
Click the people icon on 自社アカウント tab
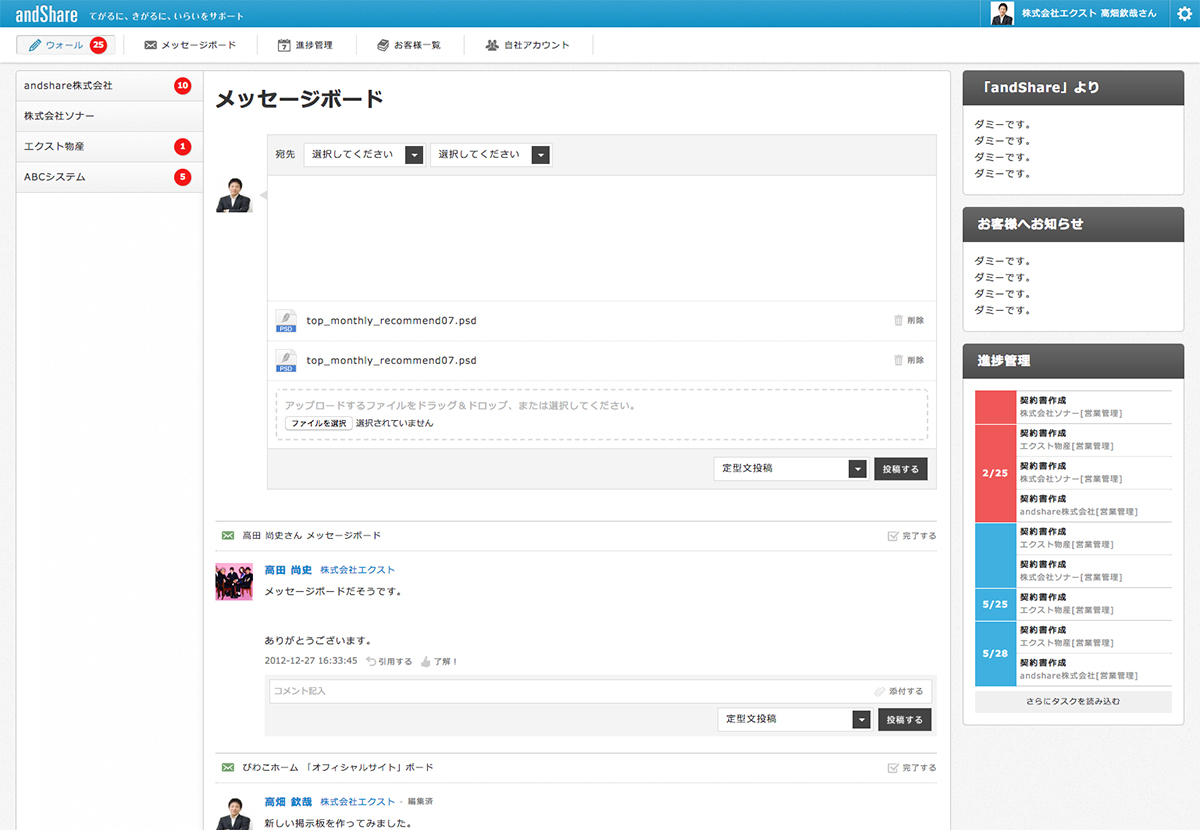[x=492, y=45]
